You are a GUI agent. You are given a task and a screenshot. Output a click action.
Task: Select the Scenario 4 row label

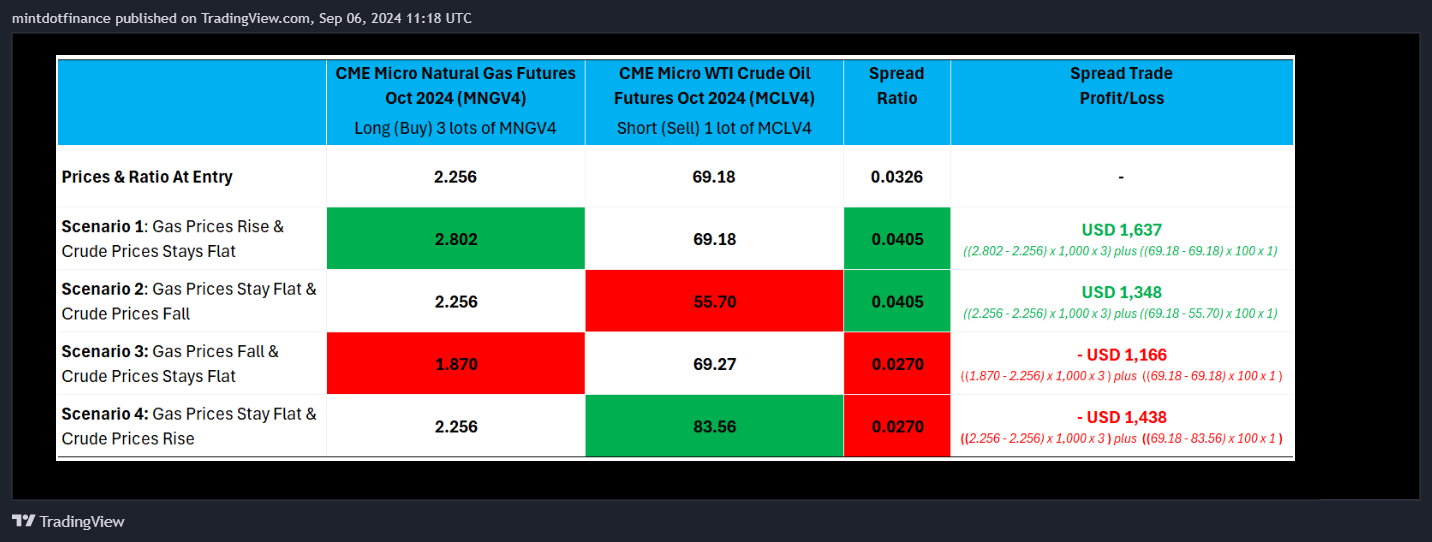click(189, 426)
